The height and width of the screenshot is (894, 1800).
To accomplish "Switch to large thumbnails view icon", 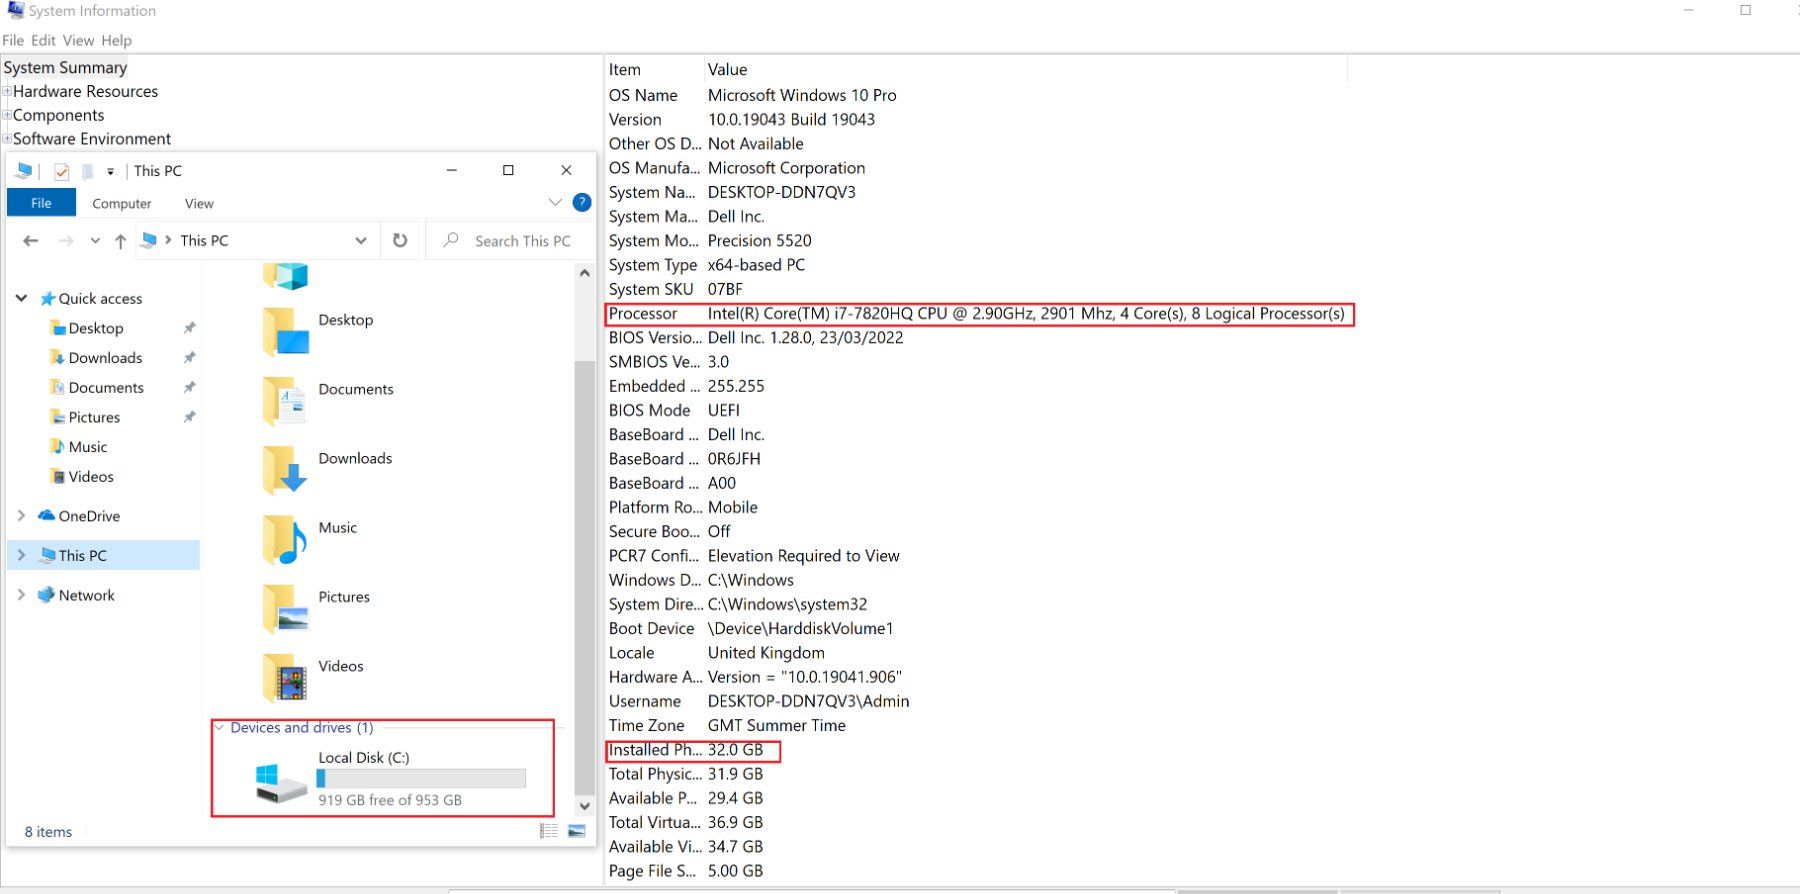I will 576,831.
